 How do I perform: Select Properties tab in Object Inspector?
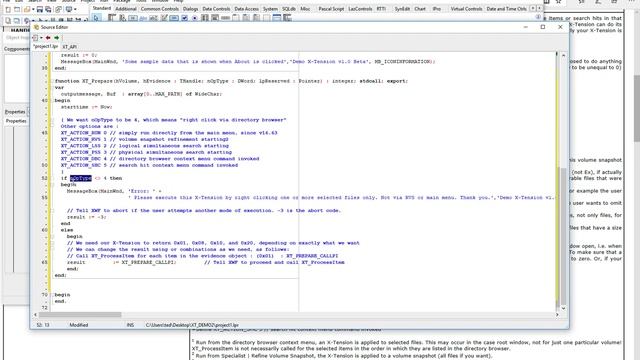click(16, 121)
